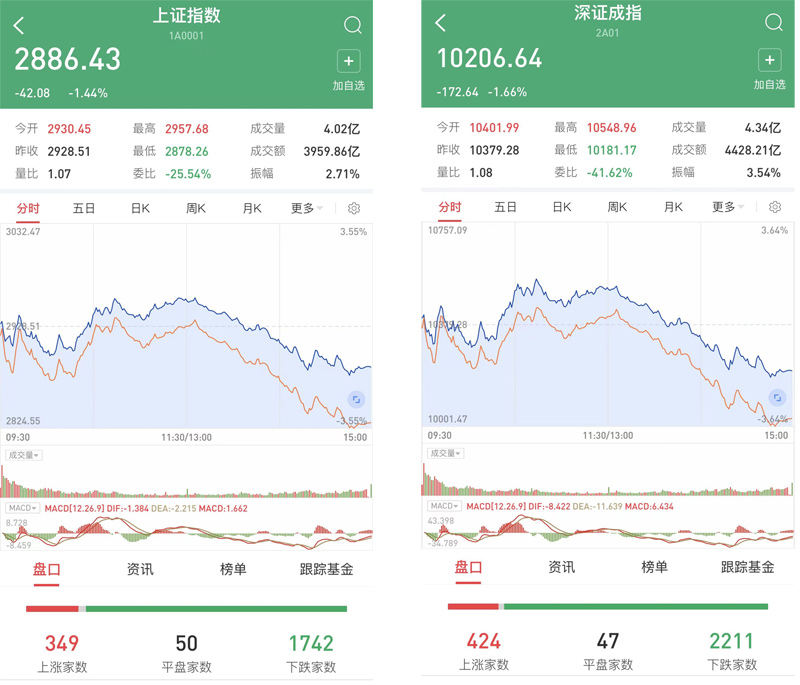Select 分时 tab on 上证指数 chart
The height and width of the screenshot is (685, 800).
point(28,208)
